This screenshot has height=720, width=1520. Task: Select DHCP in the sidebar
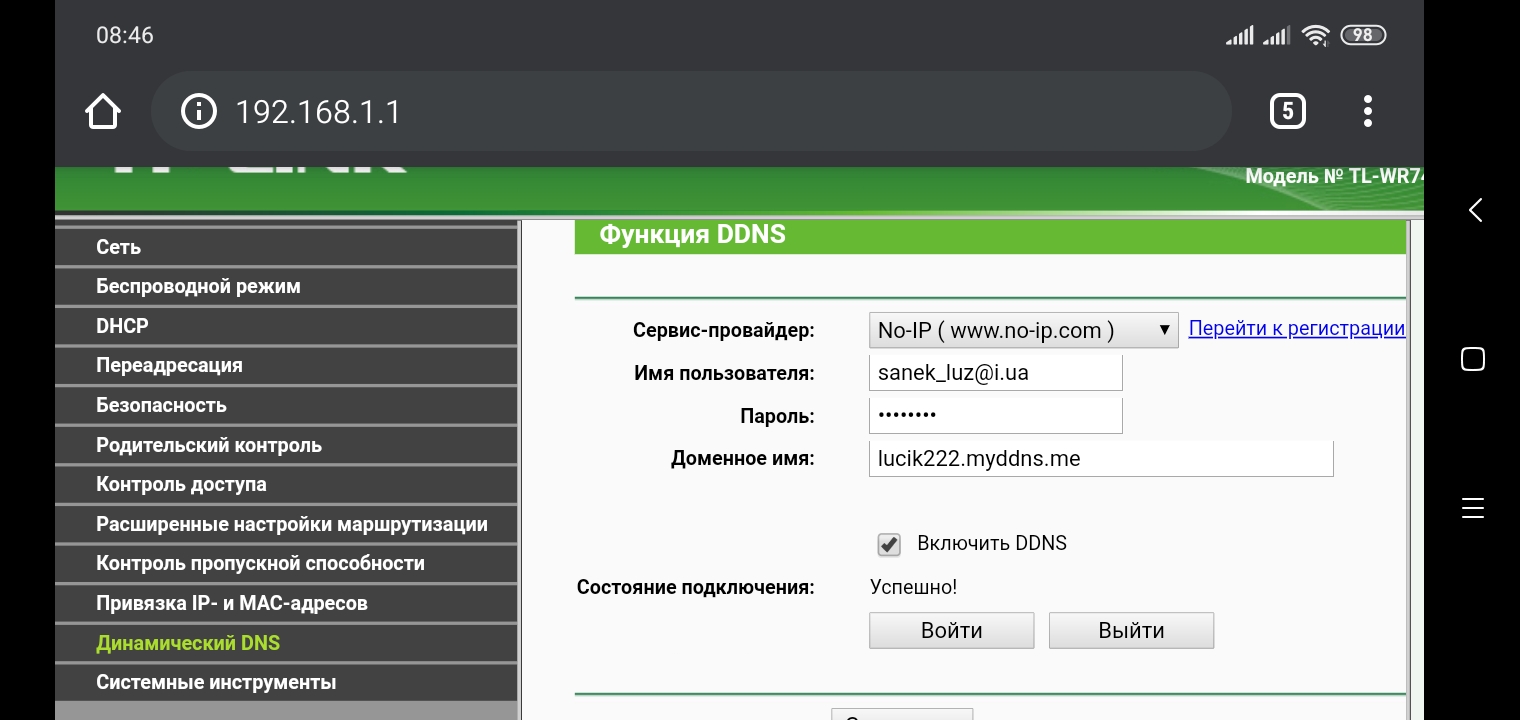coord(122,326)
